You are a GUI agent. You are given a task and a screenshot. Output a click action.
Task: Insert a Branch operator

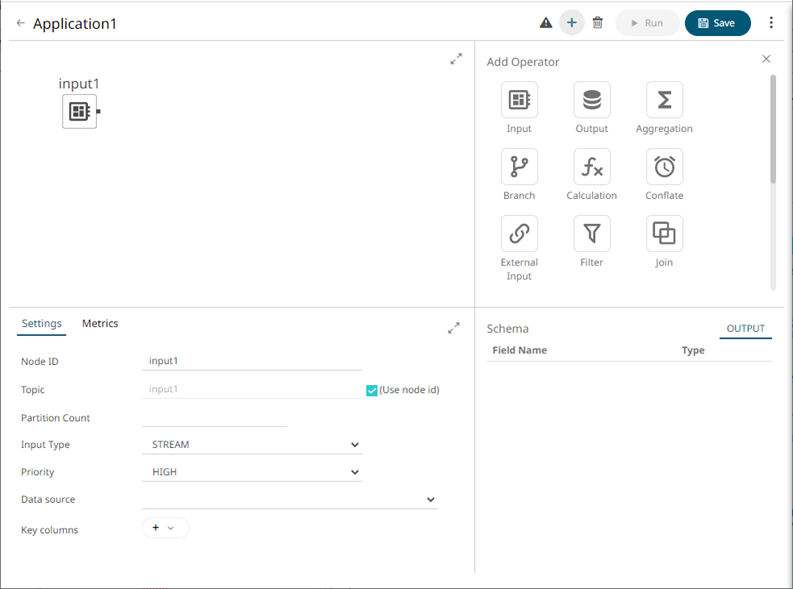click(519, 167)
